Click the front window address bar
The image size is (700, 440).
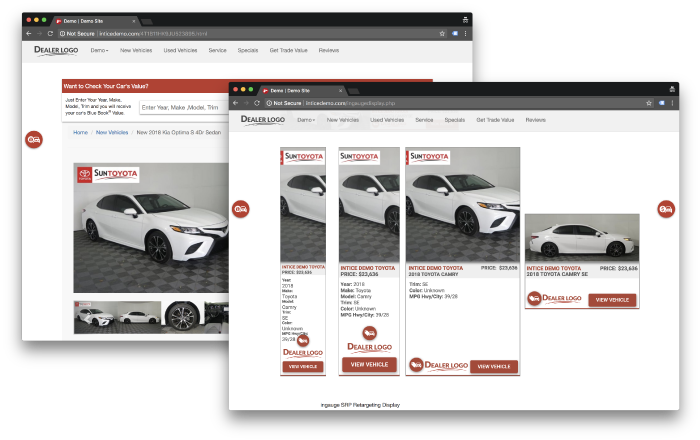(x=450, y=103)
